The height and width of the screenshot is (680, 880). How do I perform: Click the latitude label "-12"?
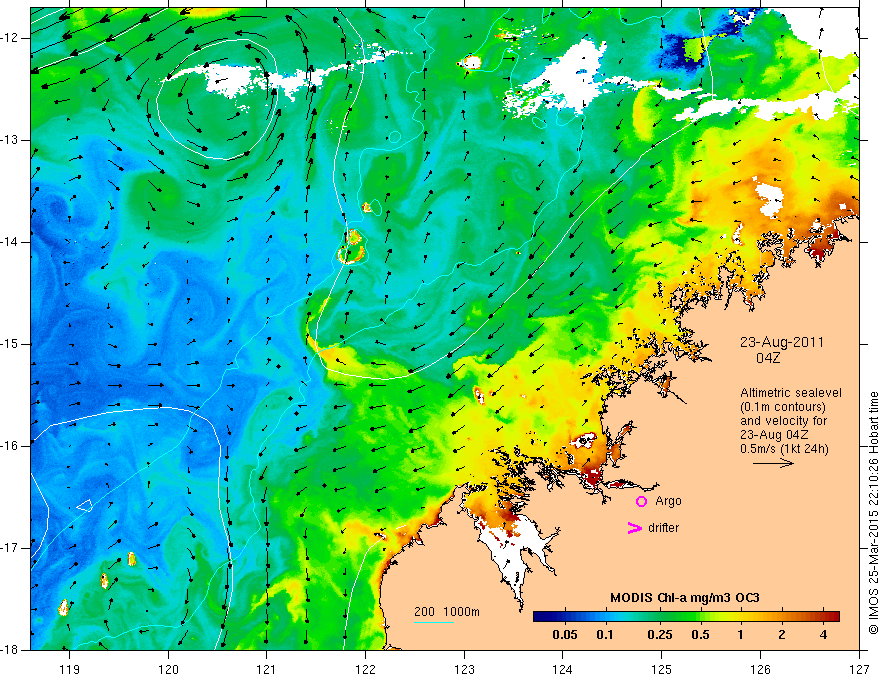[x=11, y=38]
